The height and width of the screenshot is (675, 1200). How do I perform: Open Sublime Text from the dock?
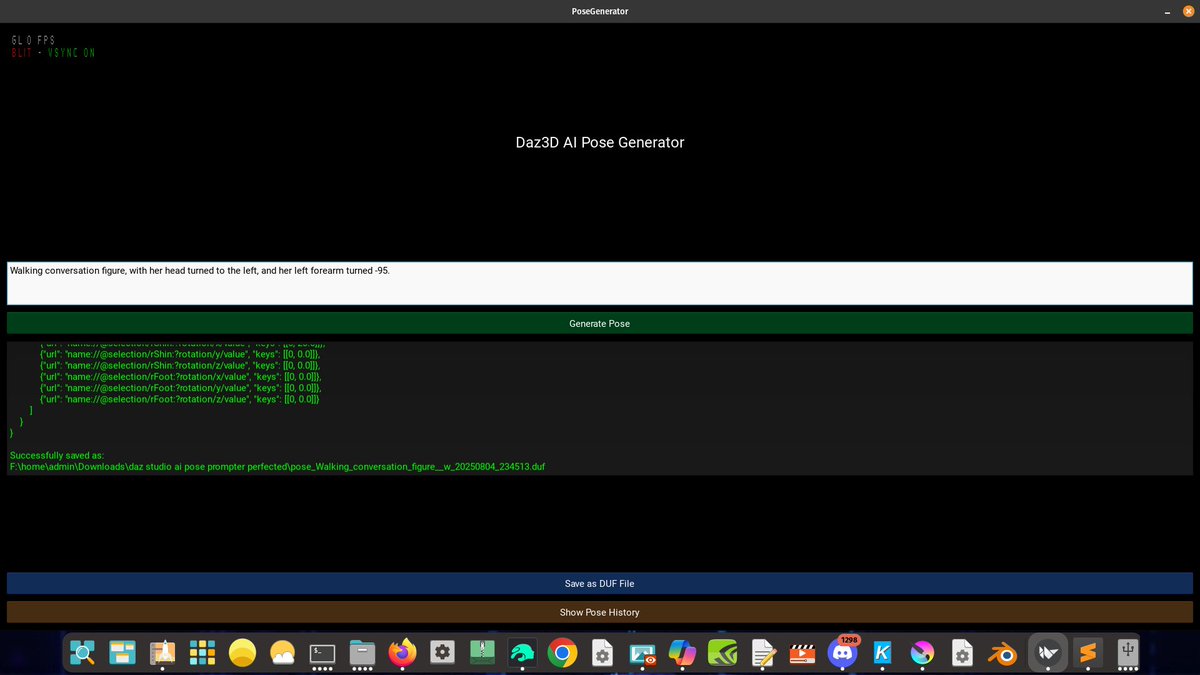tap(1089, 654)
